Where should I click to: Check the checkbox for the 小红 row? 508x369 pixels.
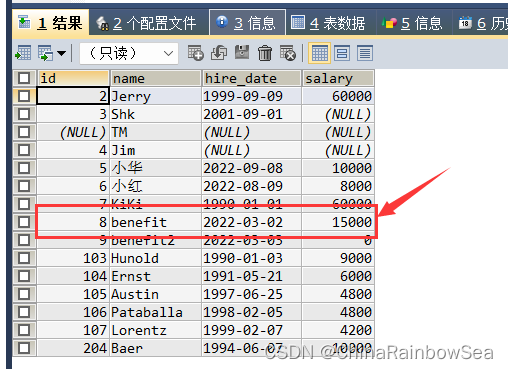pos(24,186)
